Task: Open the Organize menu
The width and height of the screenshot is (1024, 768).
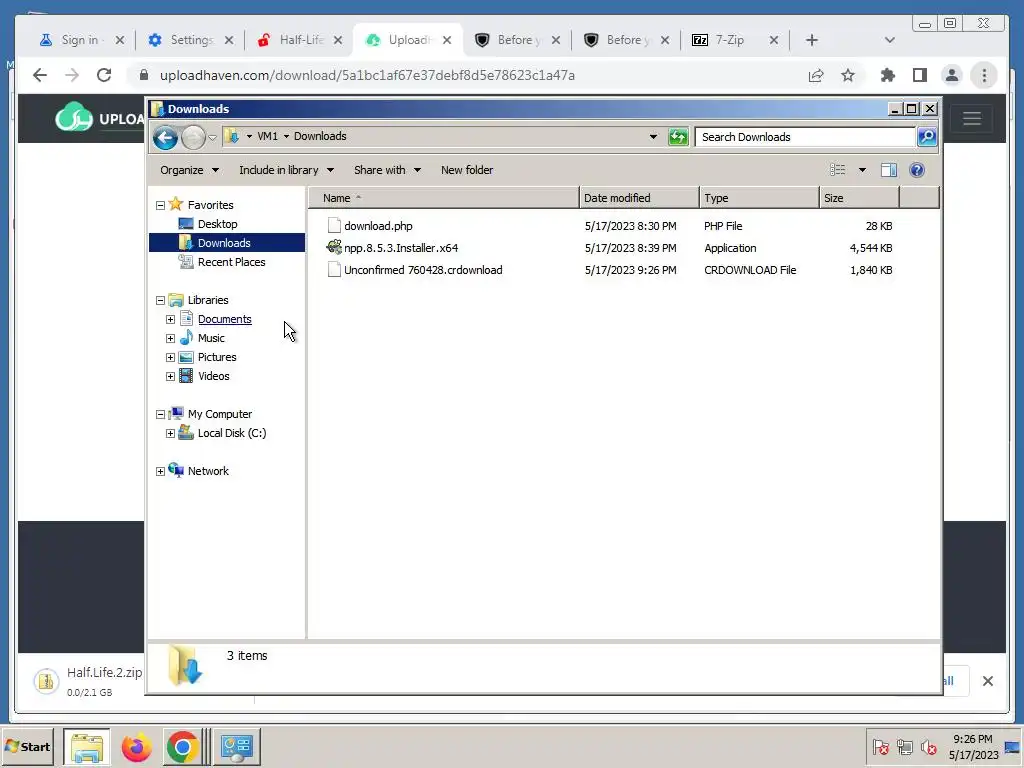Action: pos(189,170)
